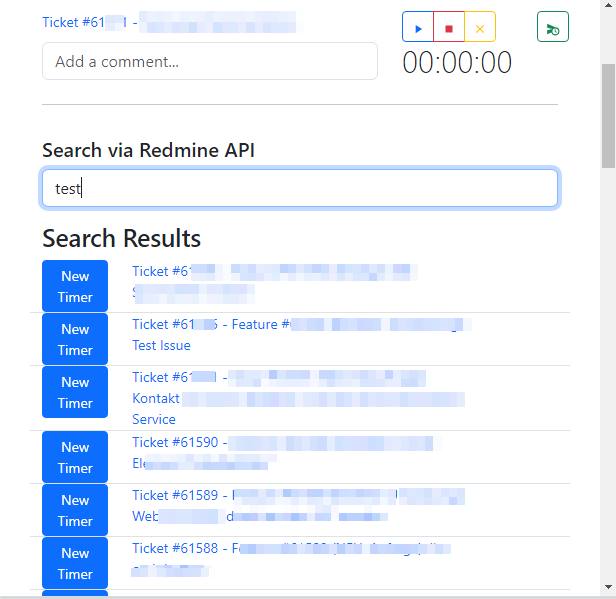Open Ticket #61589 link

click(x=299, y=506)
